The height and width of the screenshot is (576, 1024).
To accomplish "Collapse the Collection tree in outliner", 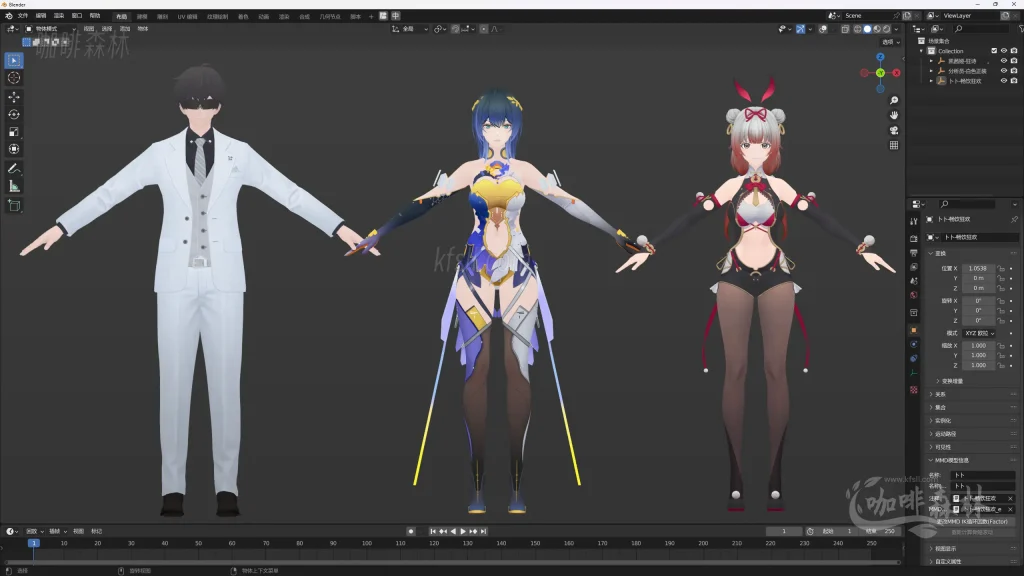I will tap(922, 51).
